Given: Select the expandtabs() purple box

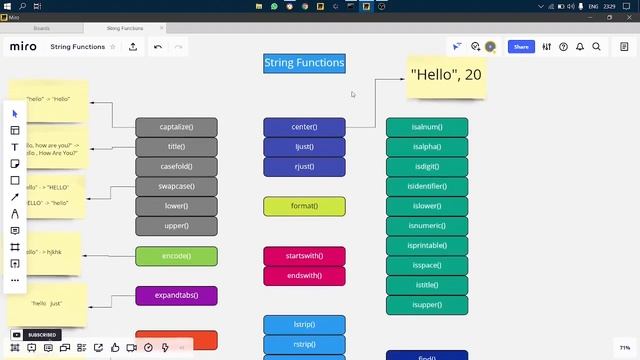Looking at the screenshot, I should click(x=176, y=296).
